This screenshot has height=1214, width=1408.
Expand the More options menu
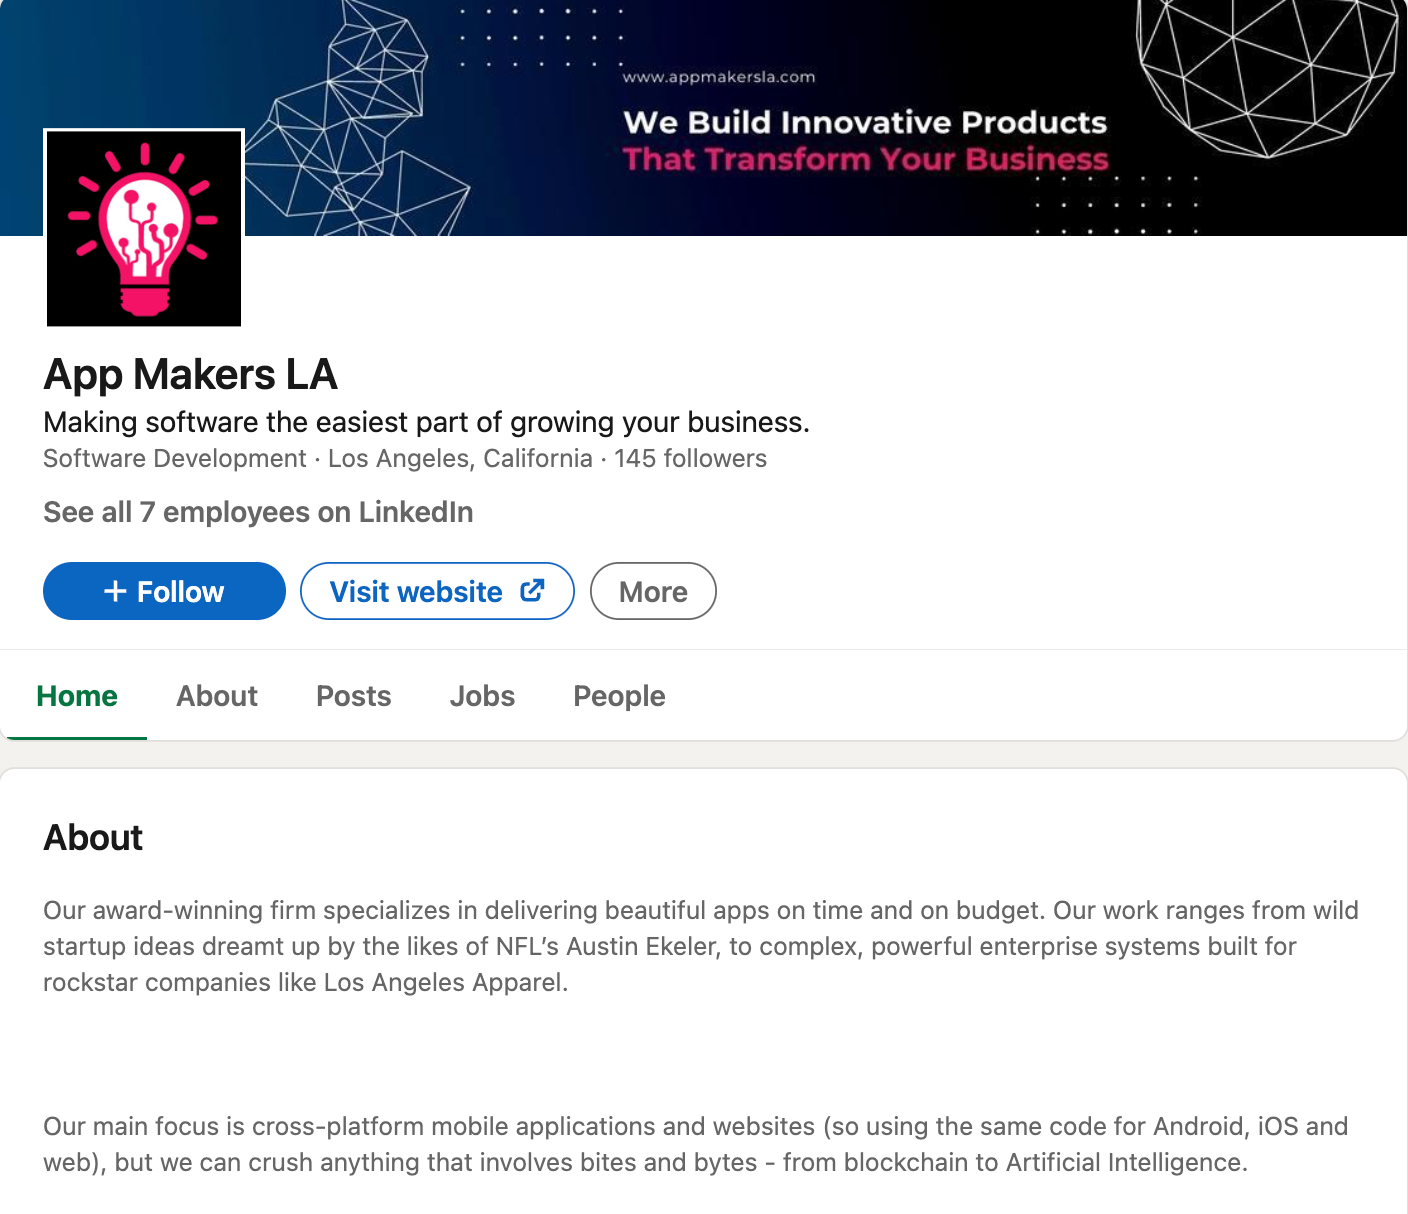(x=652, y=591)
